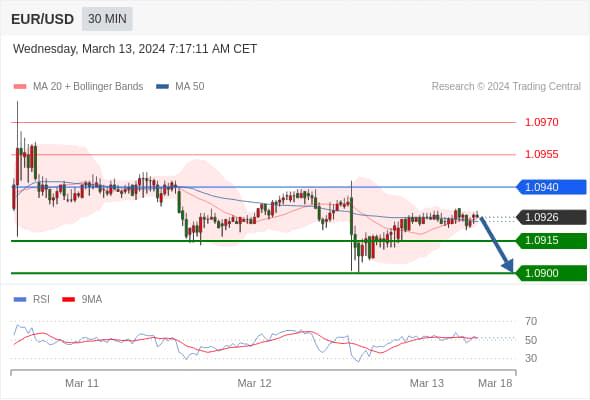
Task: Click the EUR/USD pair title
Action: click(x=43, y=19)
